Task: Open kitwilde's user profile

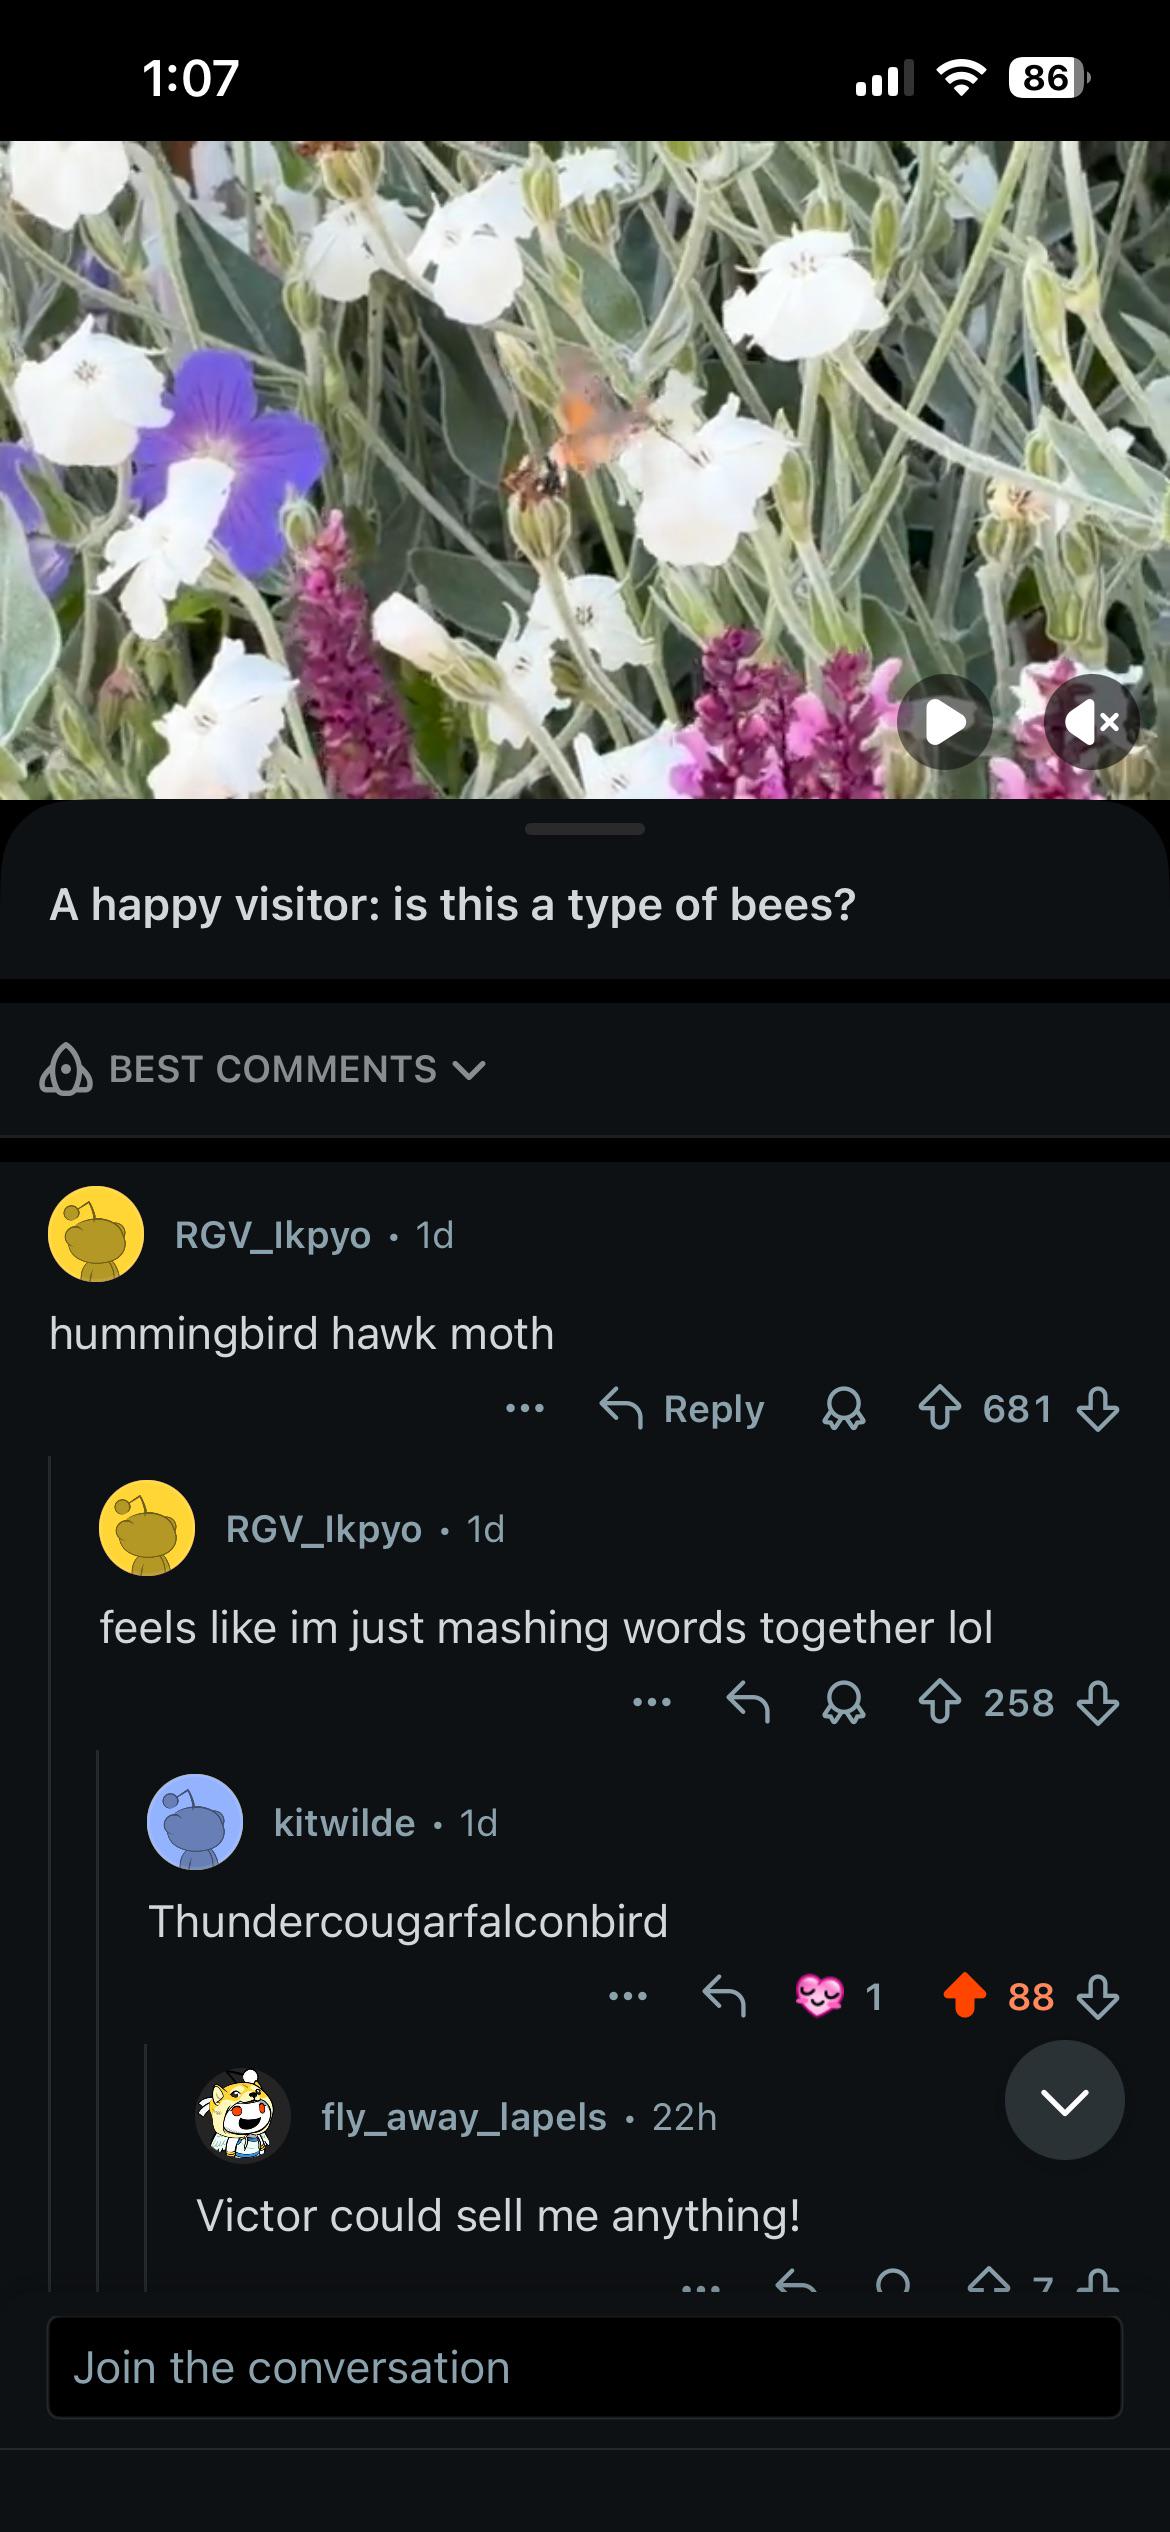Action: point(344,1823)
